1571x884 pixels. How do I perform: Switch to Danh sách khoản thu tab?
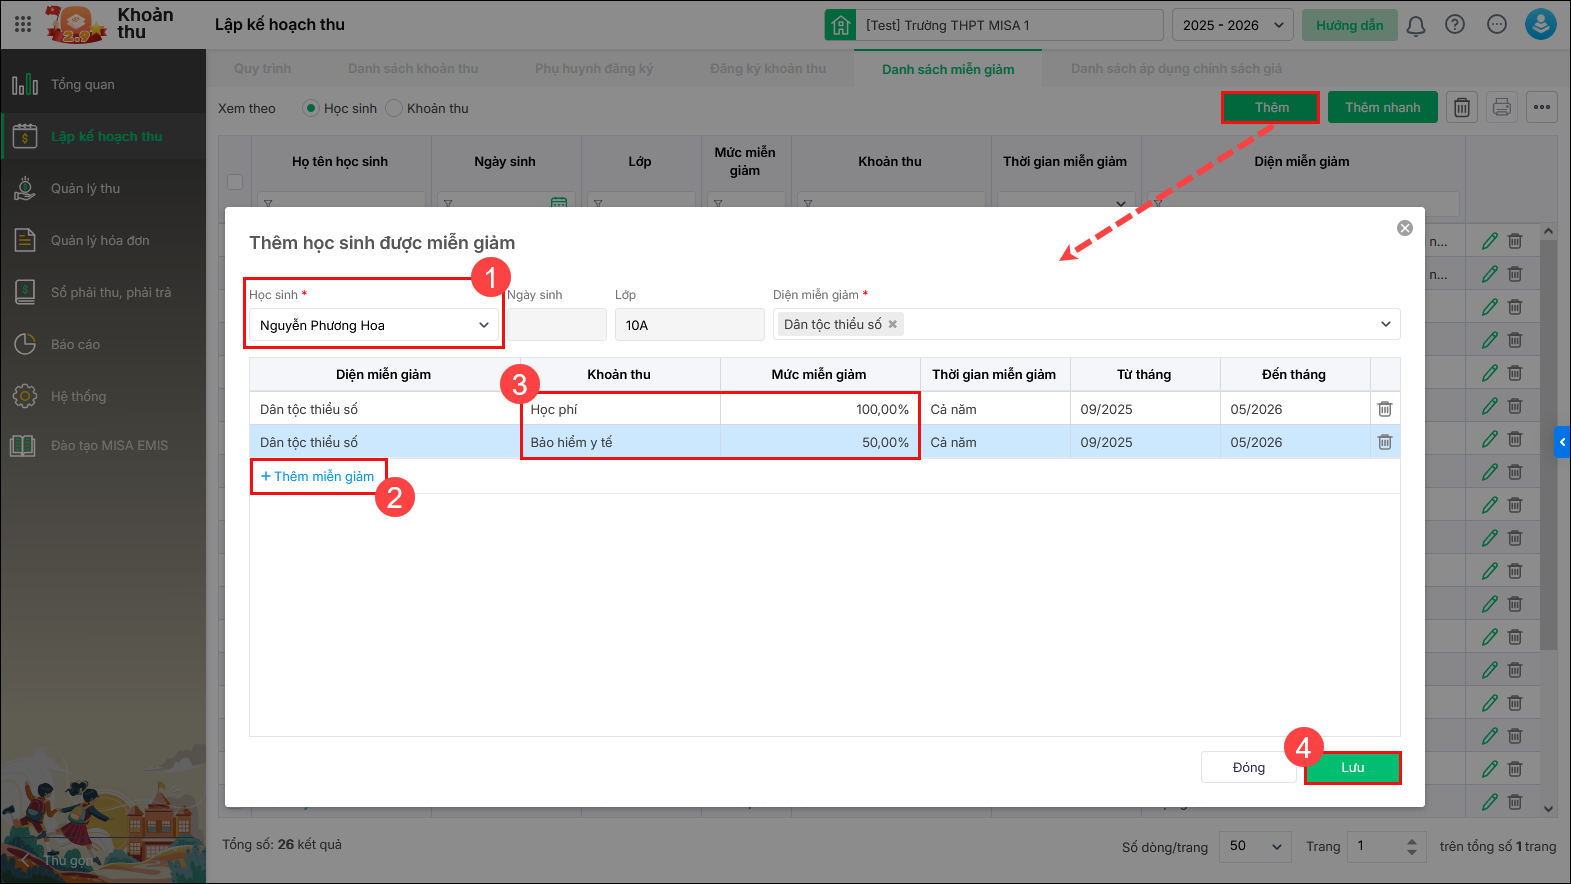pyautogui.click(x=412, y=69)
